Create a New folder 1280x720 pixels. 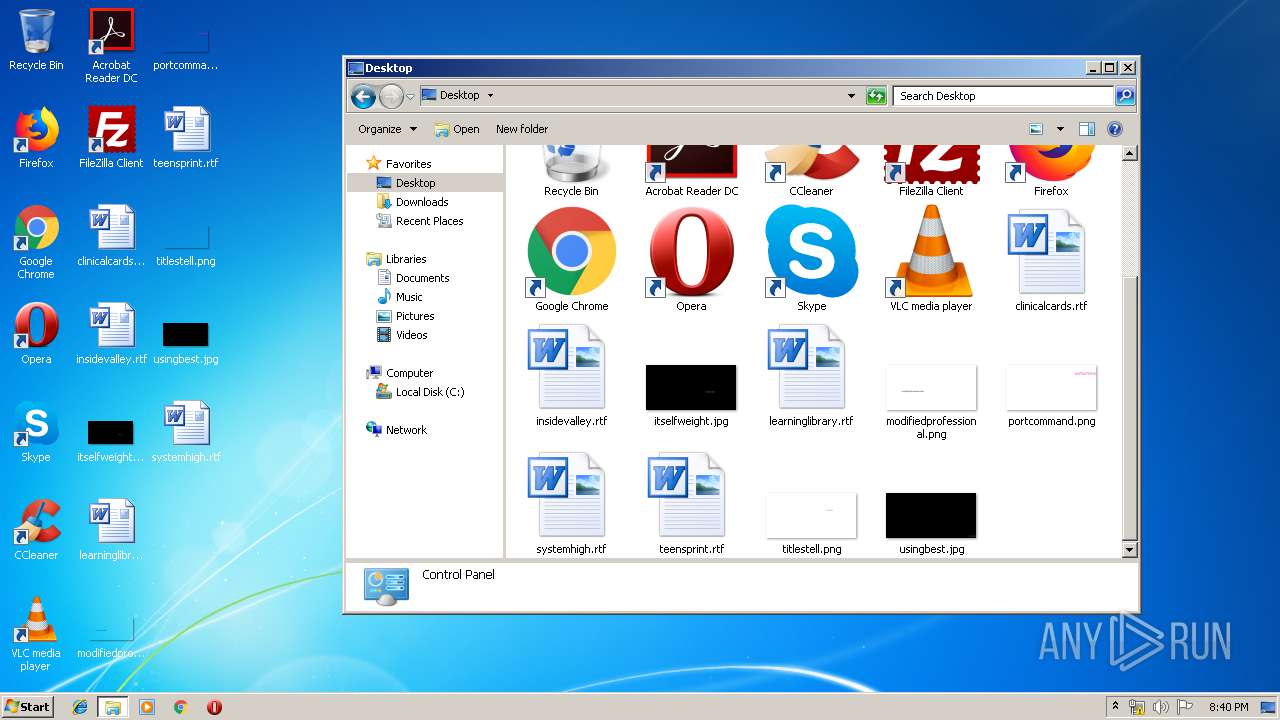[522, 129]
